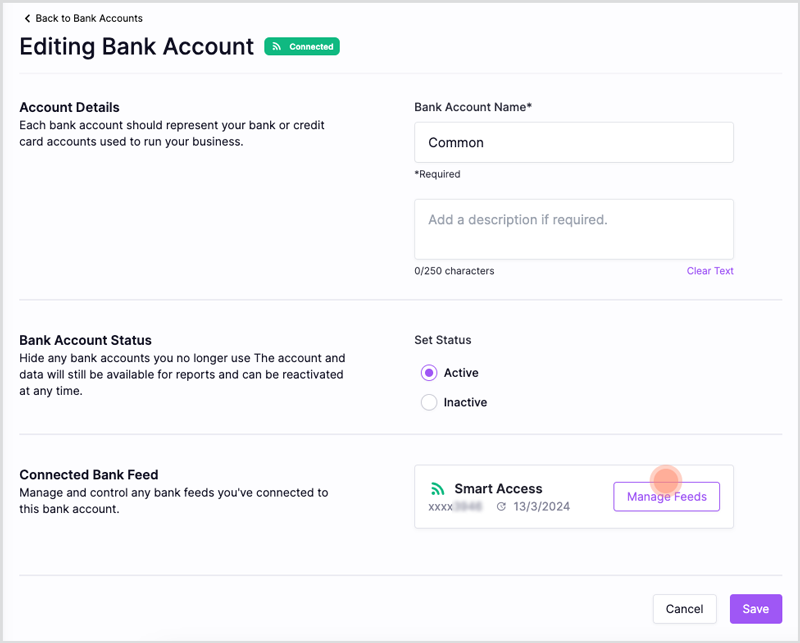Image resolution: width=800 pixels, height=643 pixels.
Task: Click the green Connected status badge
Action: click(302, 46)
